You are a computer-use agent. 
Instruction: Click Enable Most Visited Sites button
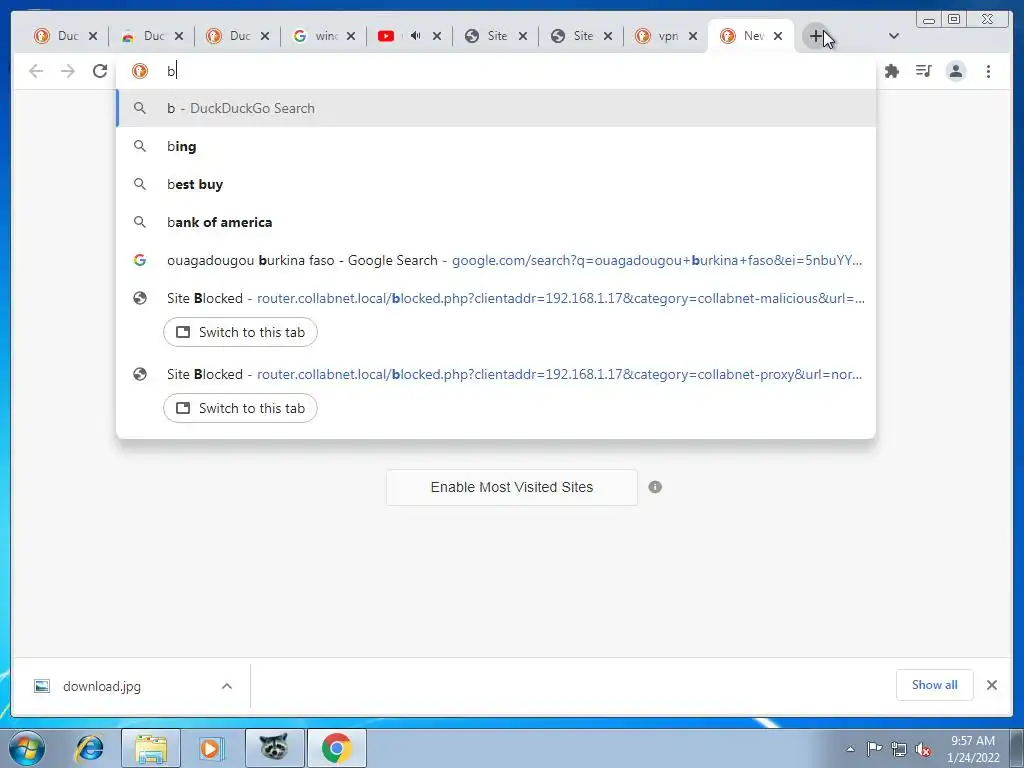click(x=511, y=487)
